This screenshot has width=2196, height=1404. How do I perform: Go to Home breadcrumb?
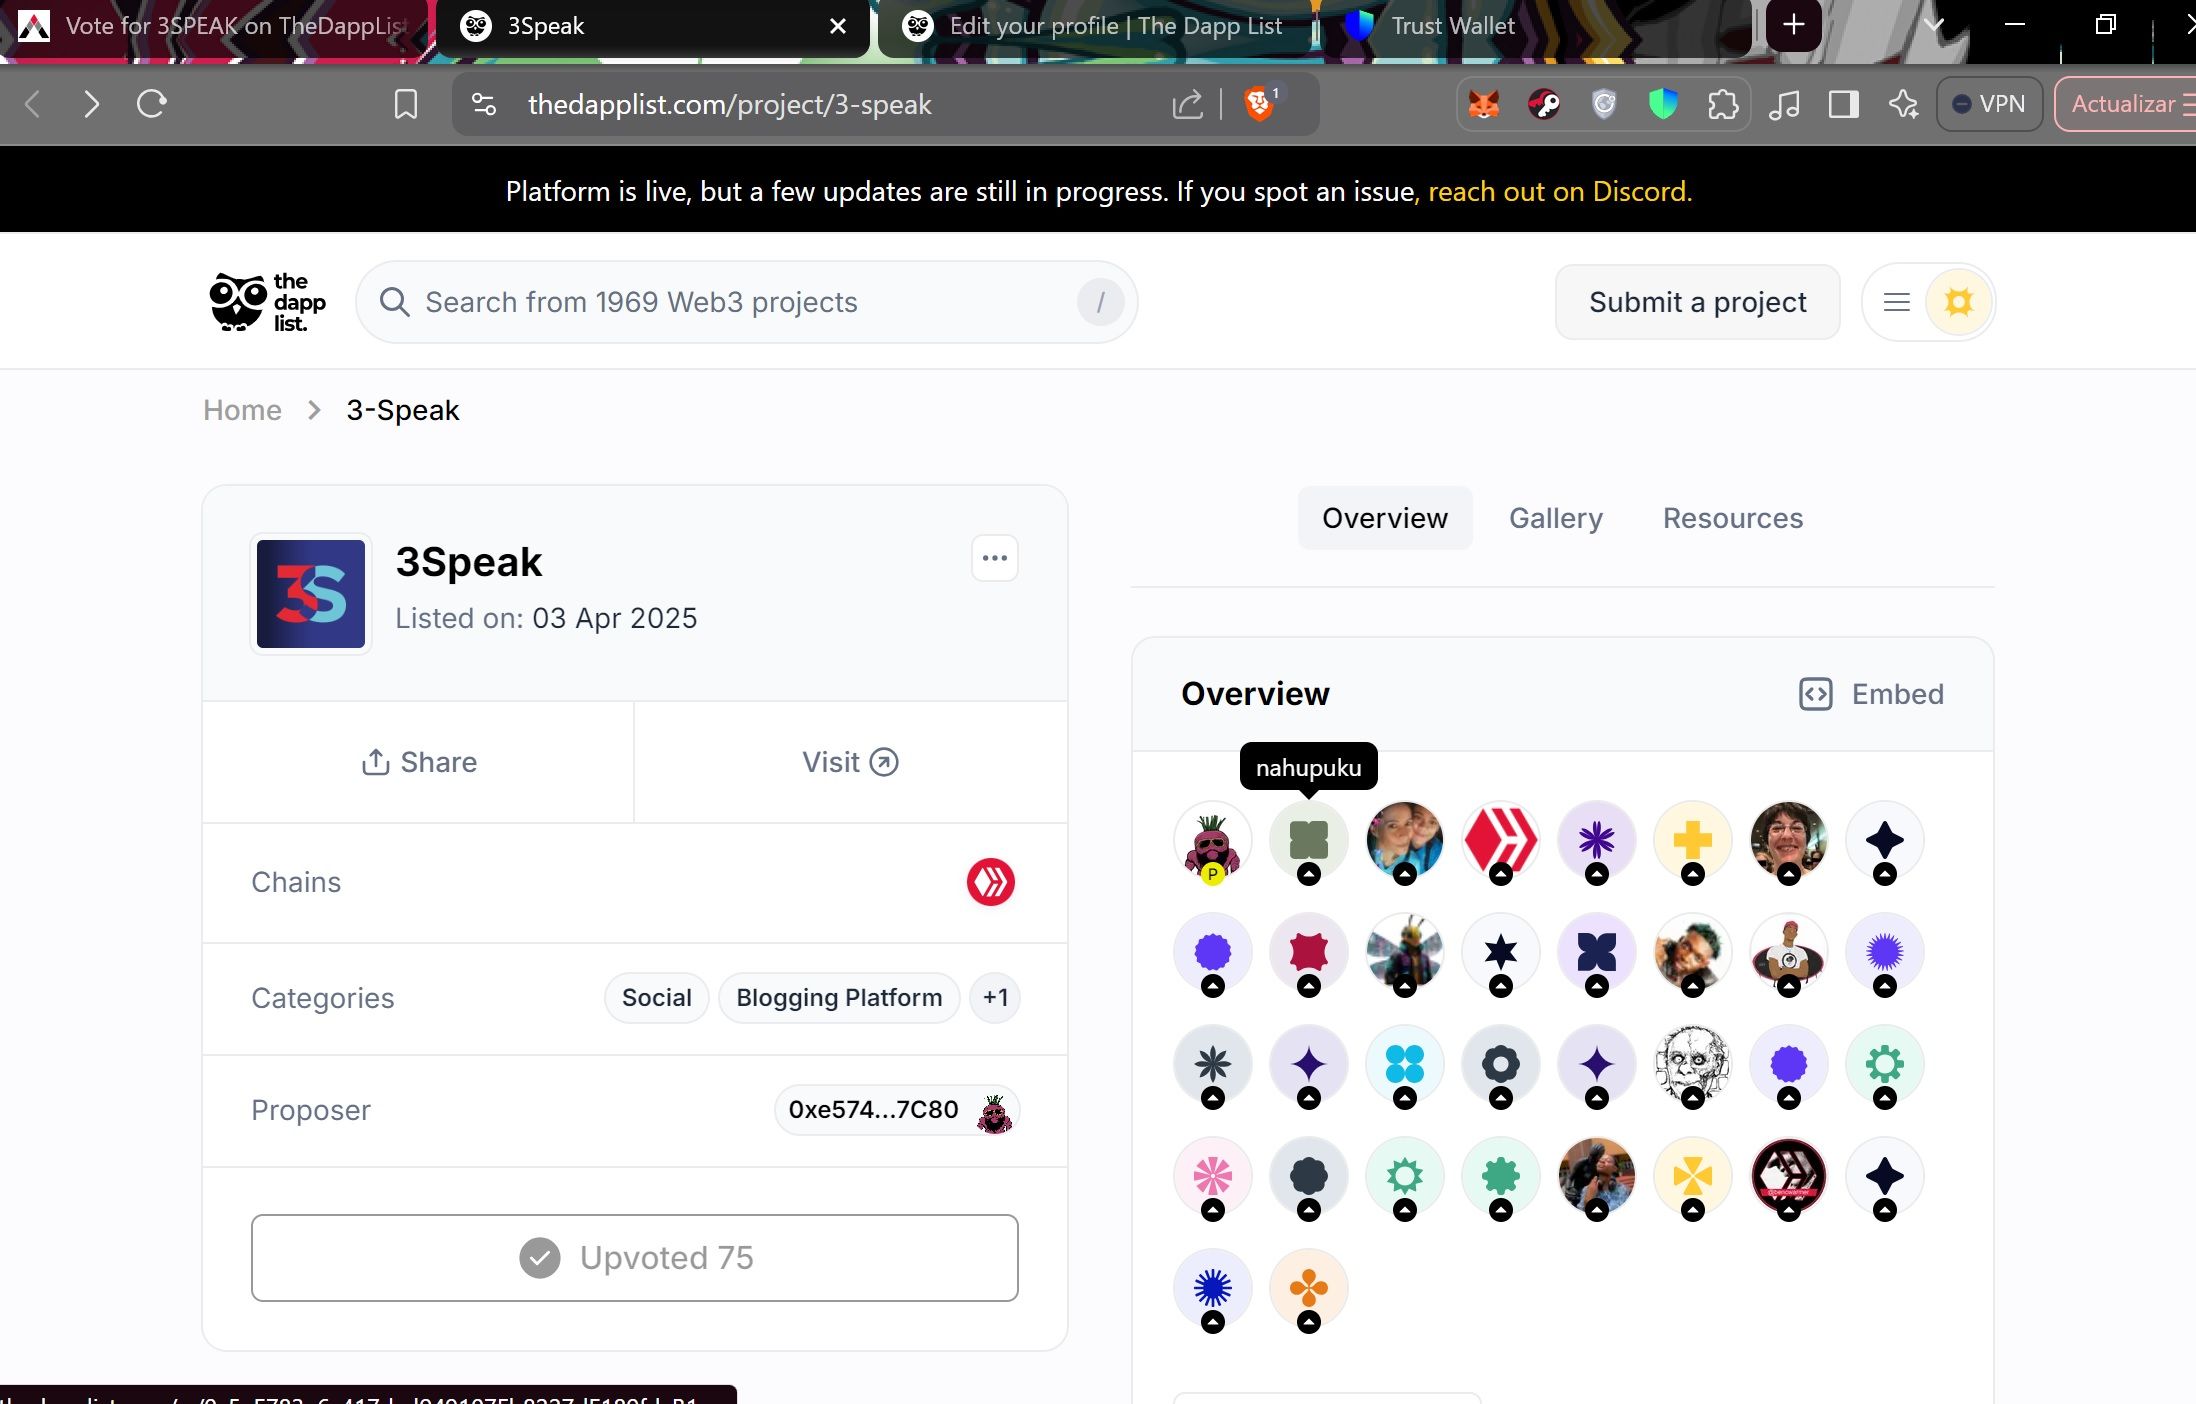click(242, 410)
